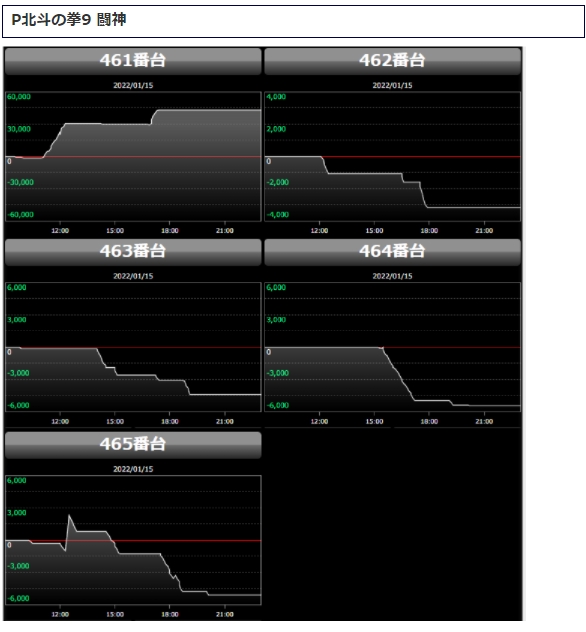Open the 465番台 slump graph
Image resolution: width=586 pixels, height=632 pixels.
(x=133, y=540)
